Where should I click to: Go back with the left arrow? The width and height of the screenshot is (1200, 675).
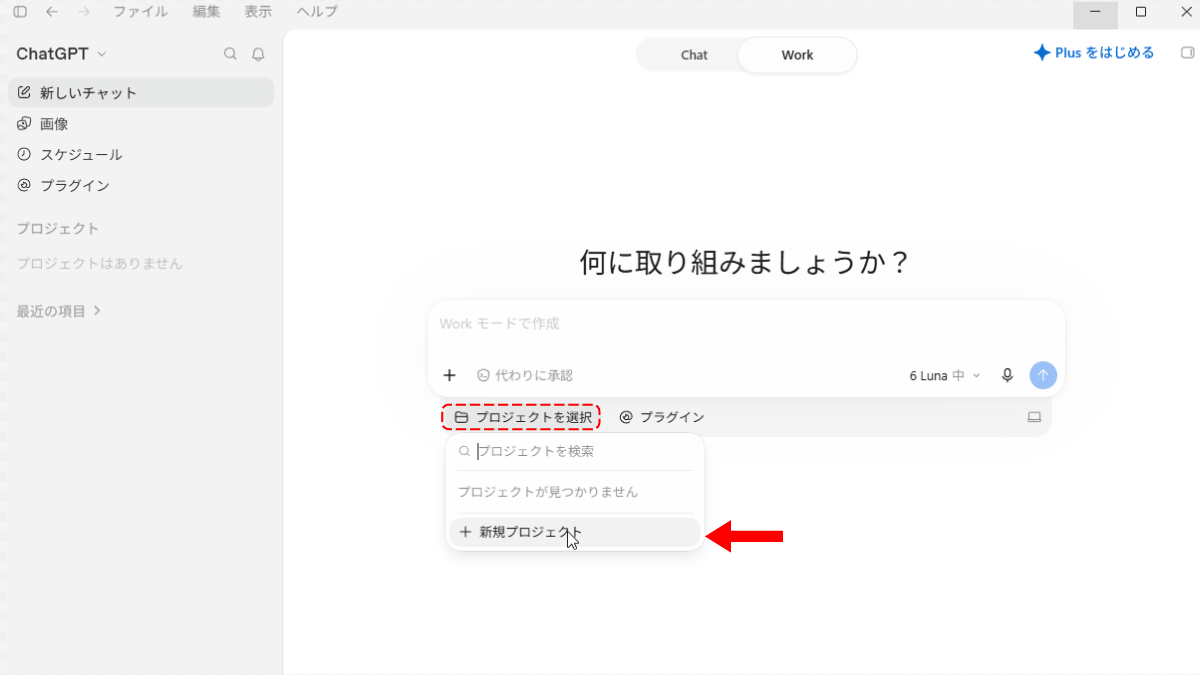pos(52,12)
